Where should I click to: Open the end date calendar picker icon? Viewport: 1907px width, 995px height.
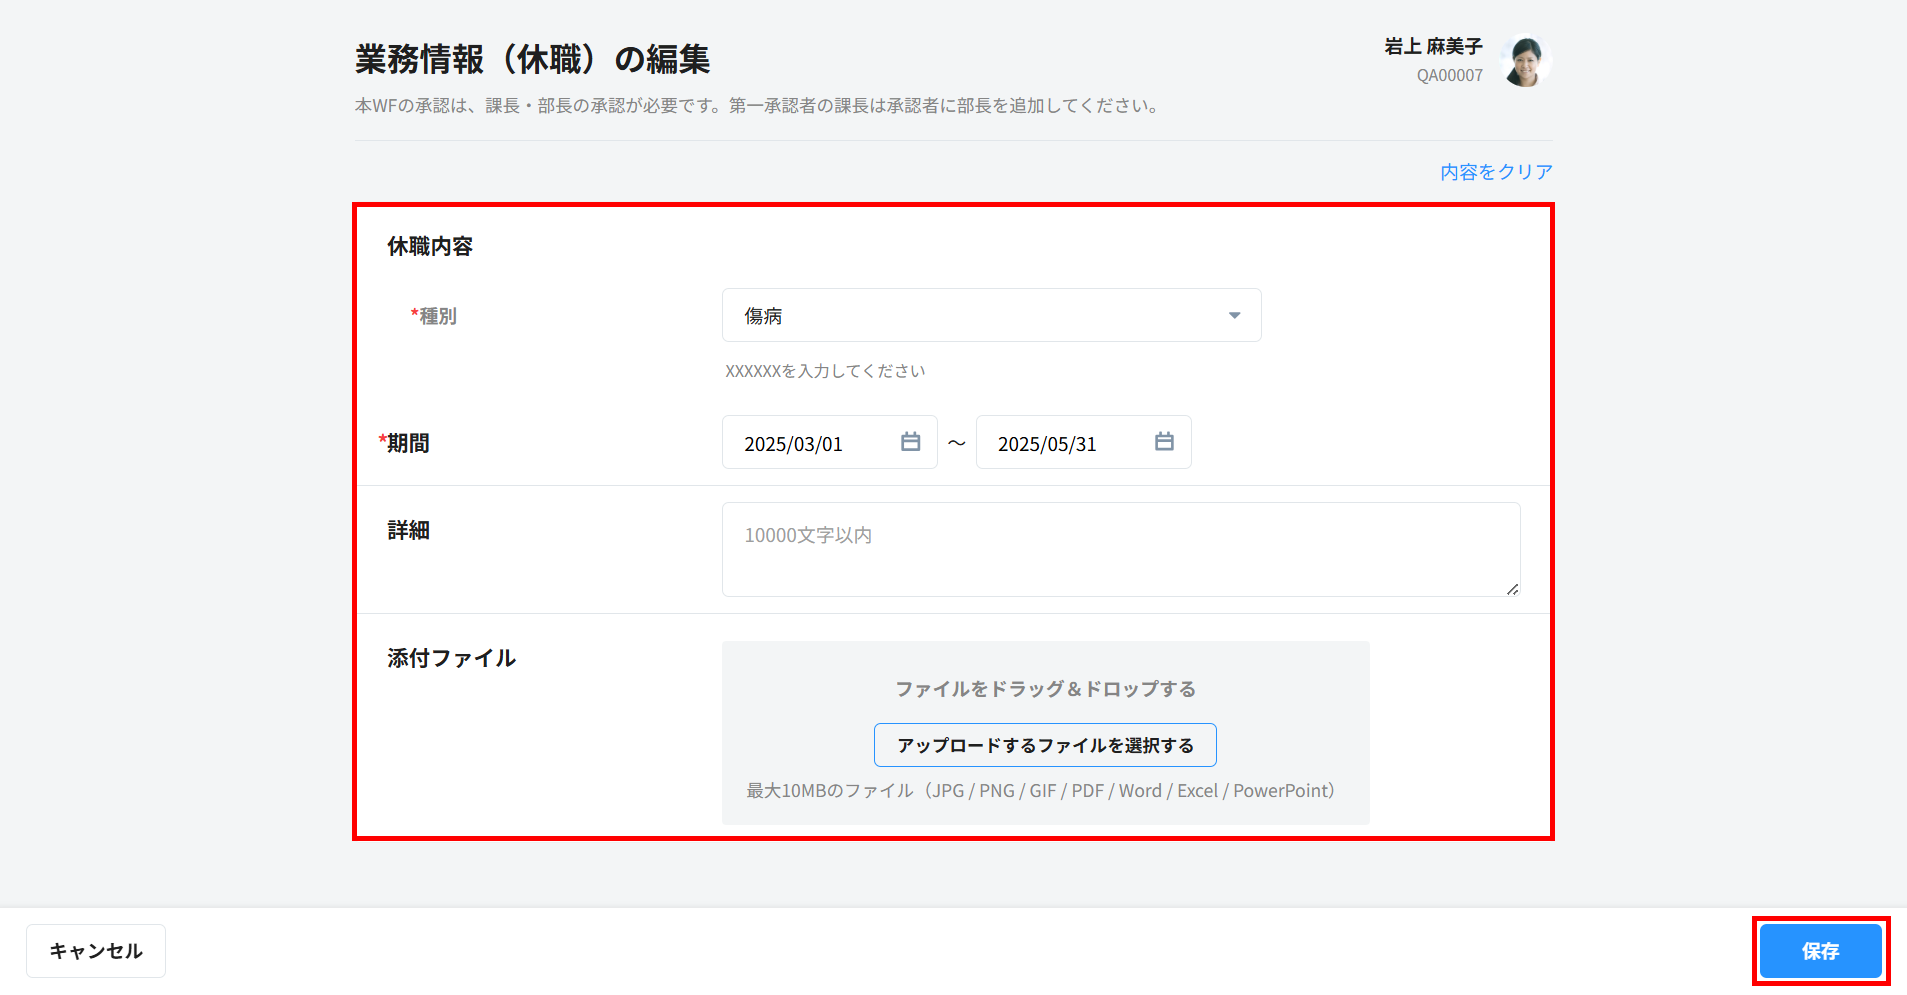(1164, 442)
